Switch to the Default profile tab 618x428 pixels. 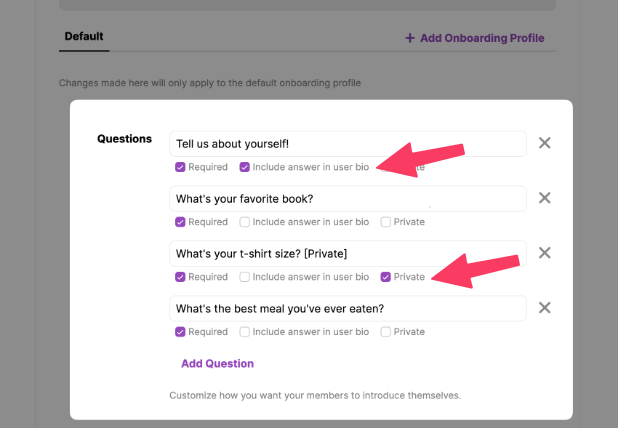84,37
